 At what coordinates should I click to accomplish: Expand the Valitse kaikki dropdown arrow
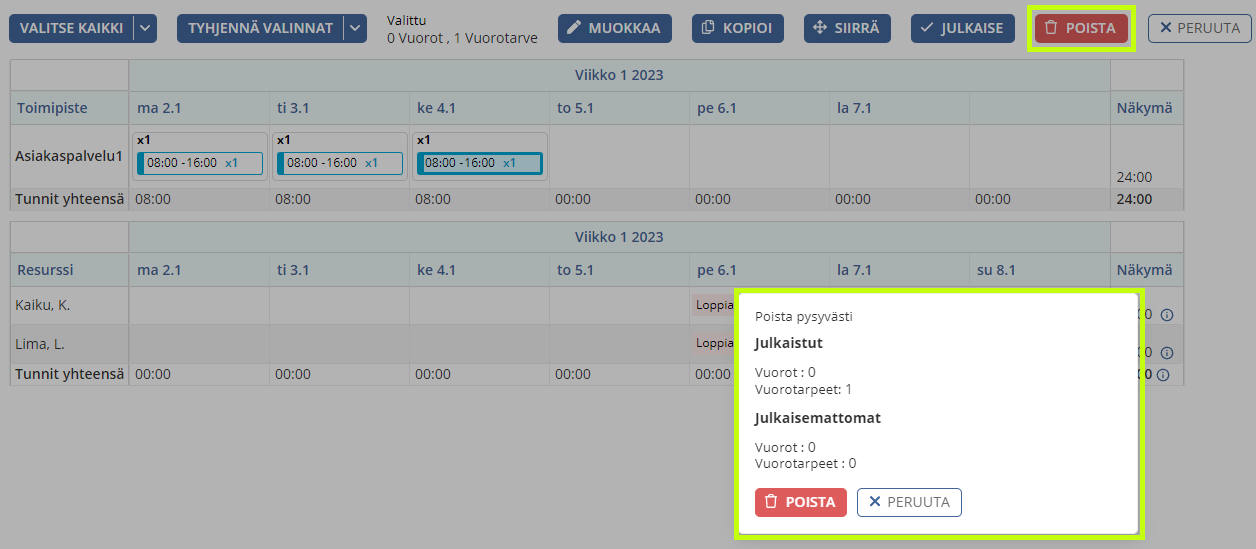click(146, 28)
